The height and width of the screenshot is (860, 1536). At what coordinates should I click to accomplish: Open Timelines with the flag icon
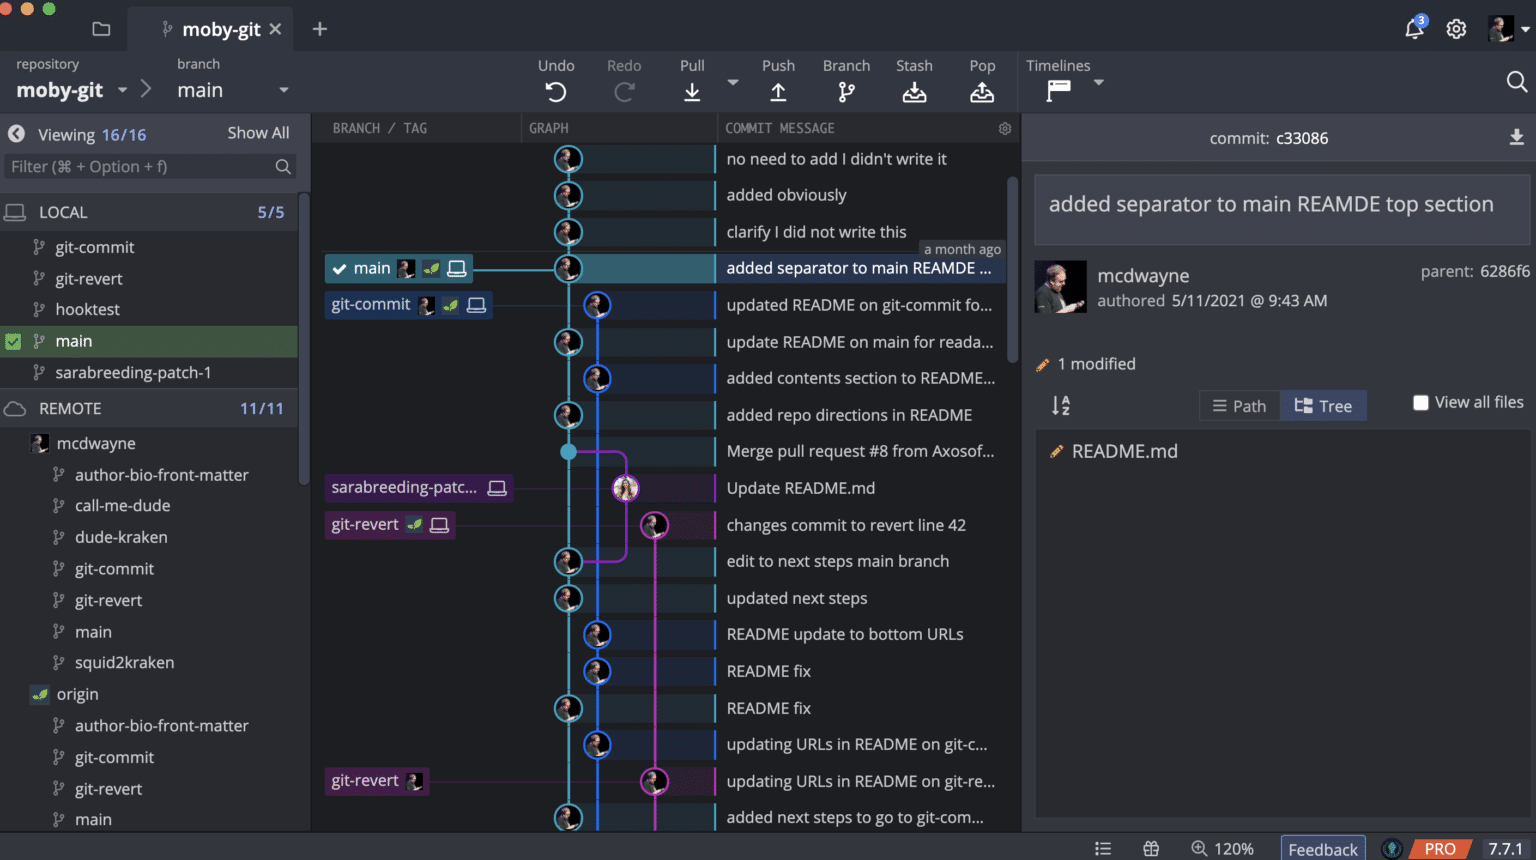point(1060,89)
